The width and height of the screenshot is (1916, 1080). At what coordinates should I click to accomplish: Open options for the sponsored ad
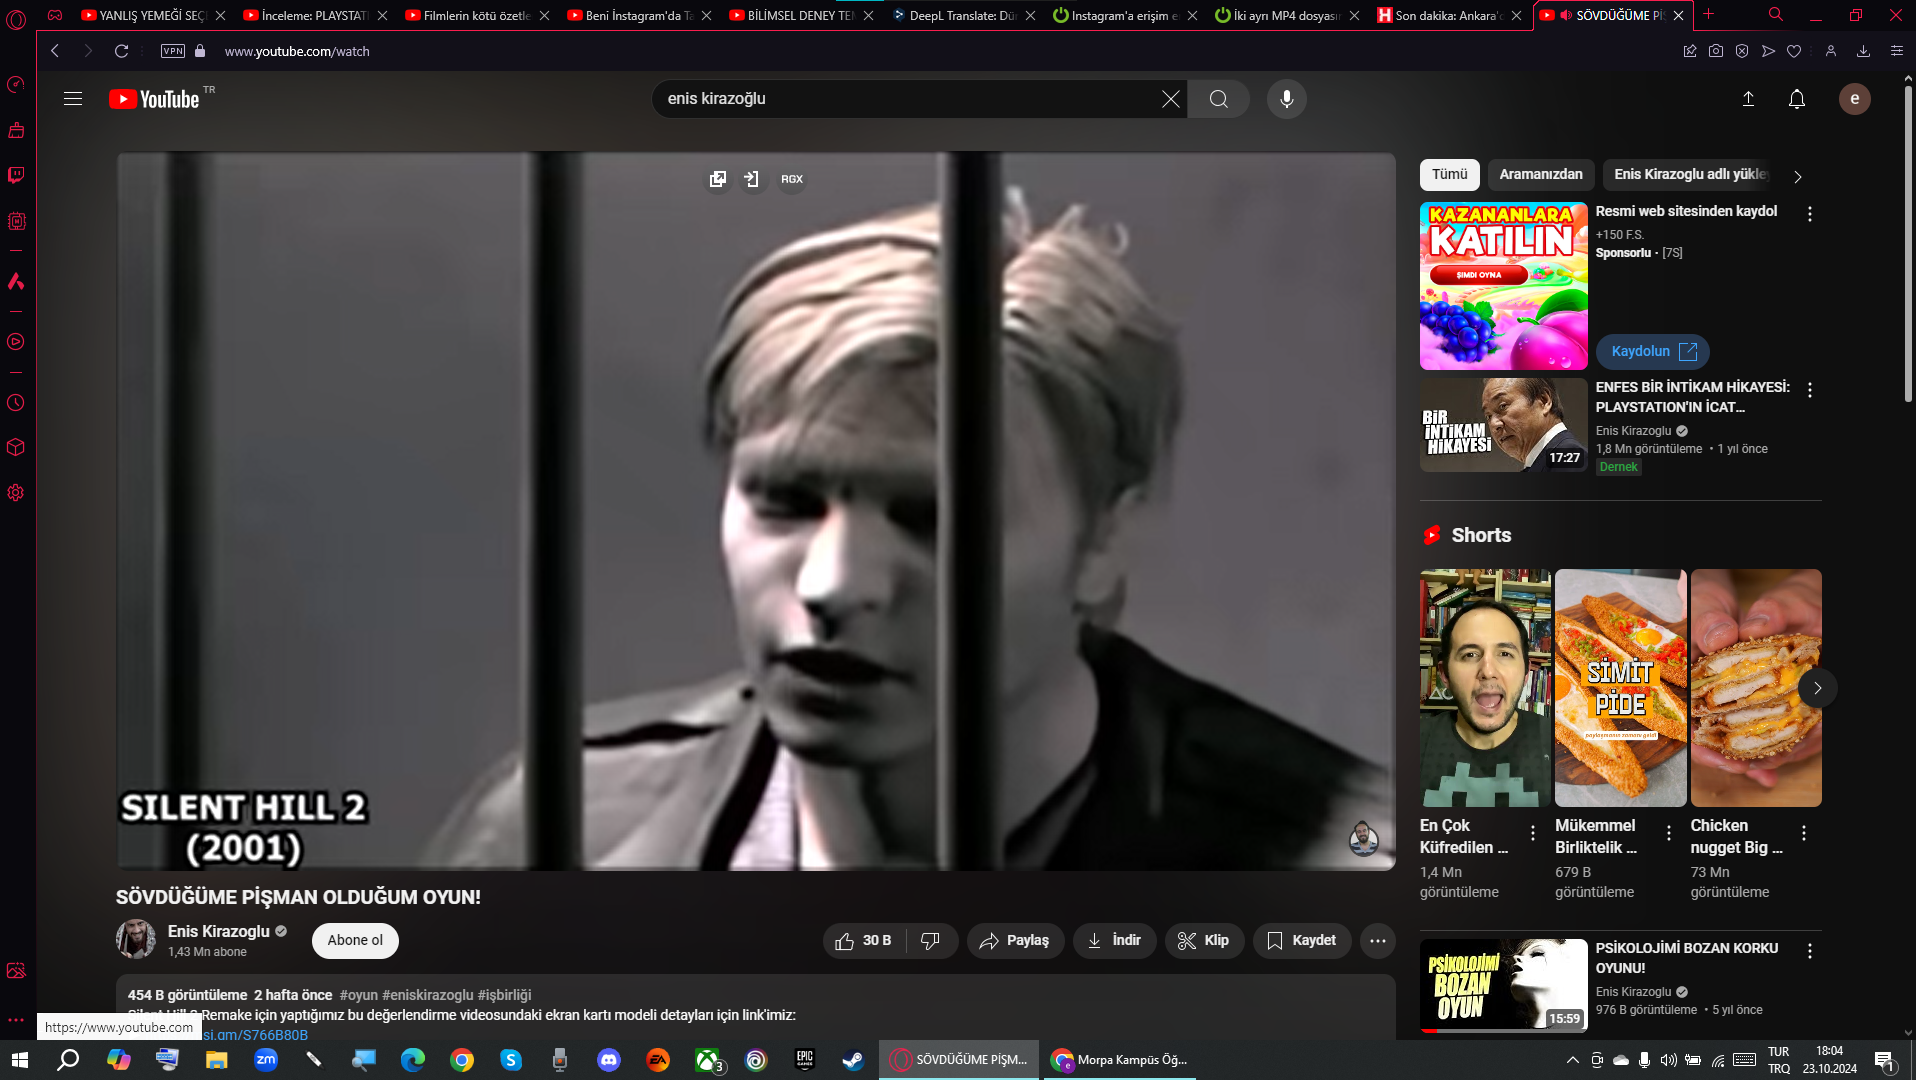(x=1810, y=214)
